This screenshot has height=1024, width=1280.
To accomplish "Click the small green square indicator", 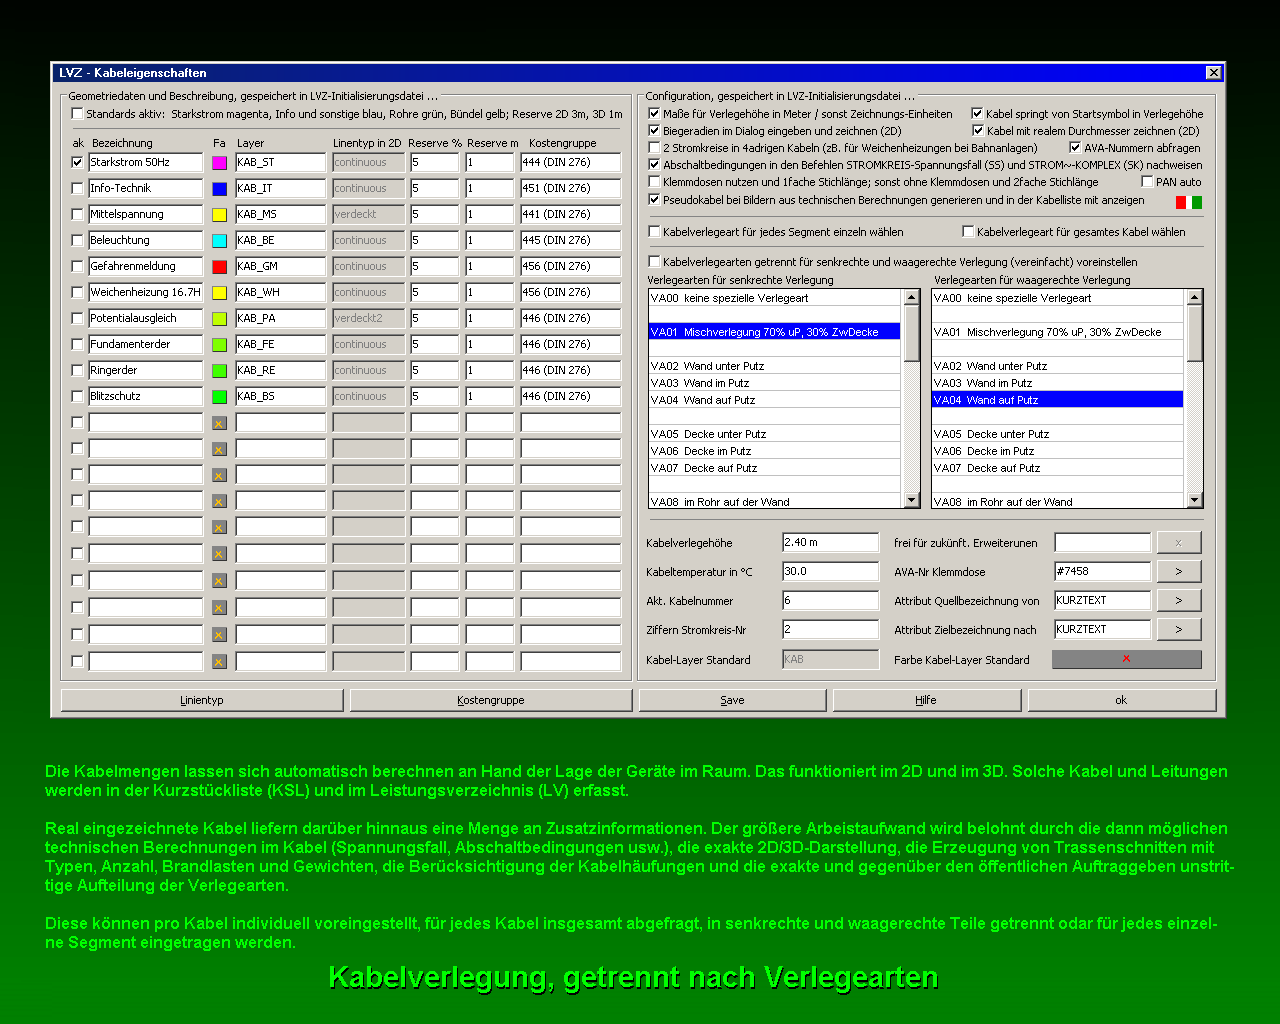I will click(1197, 202).
